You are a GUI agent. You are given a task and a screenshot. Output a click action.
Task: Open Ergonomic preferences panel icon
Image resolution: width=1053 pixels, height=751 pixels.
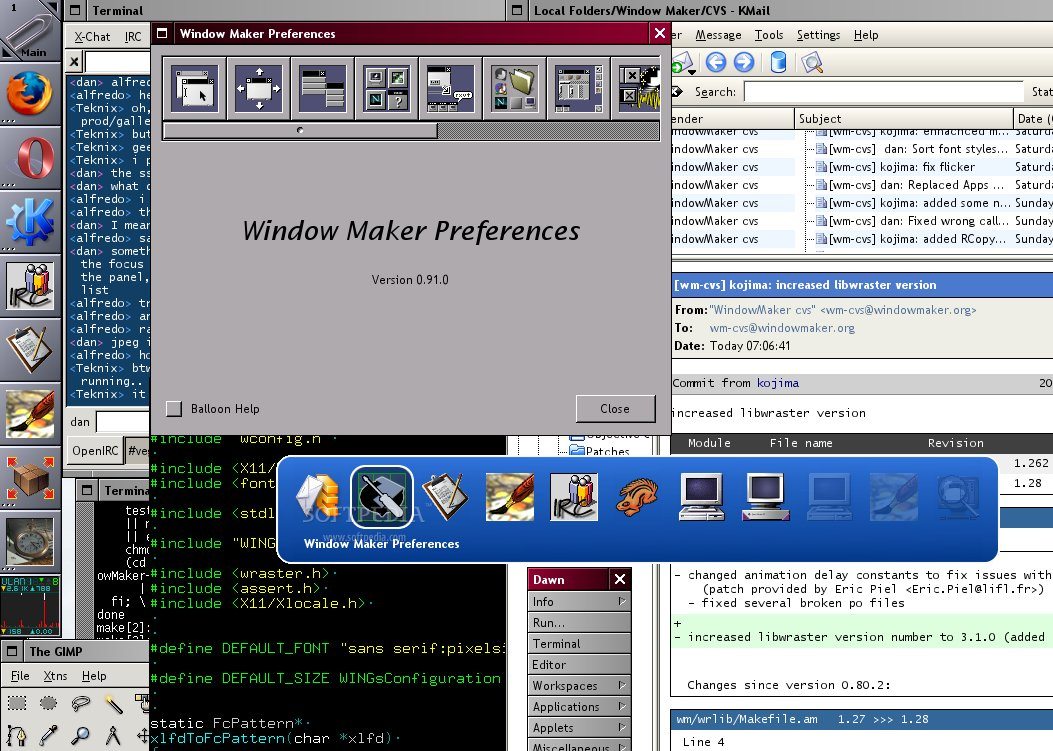(451, 89)
